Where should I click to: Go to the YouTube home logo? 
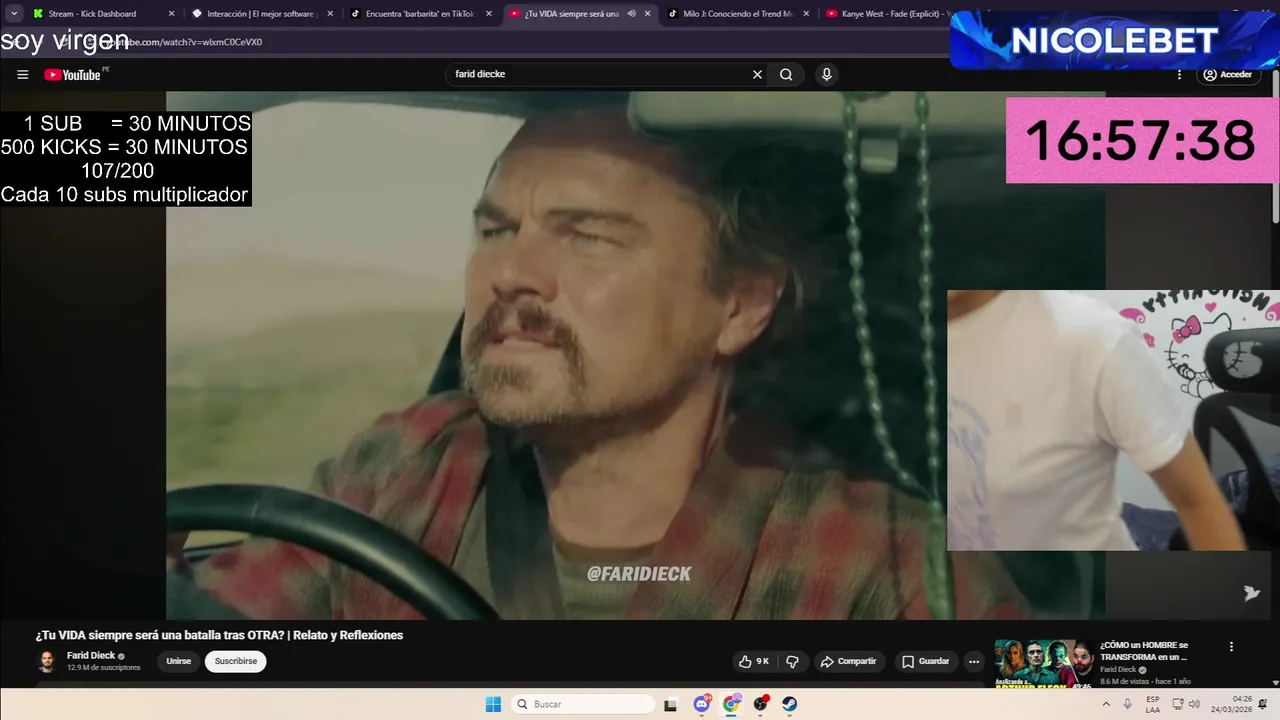(x=72, y=75)
